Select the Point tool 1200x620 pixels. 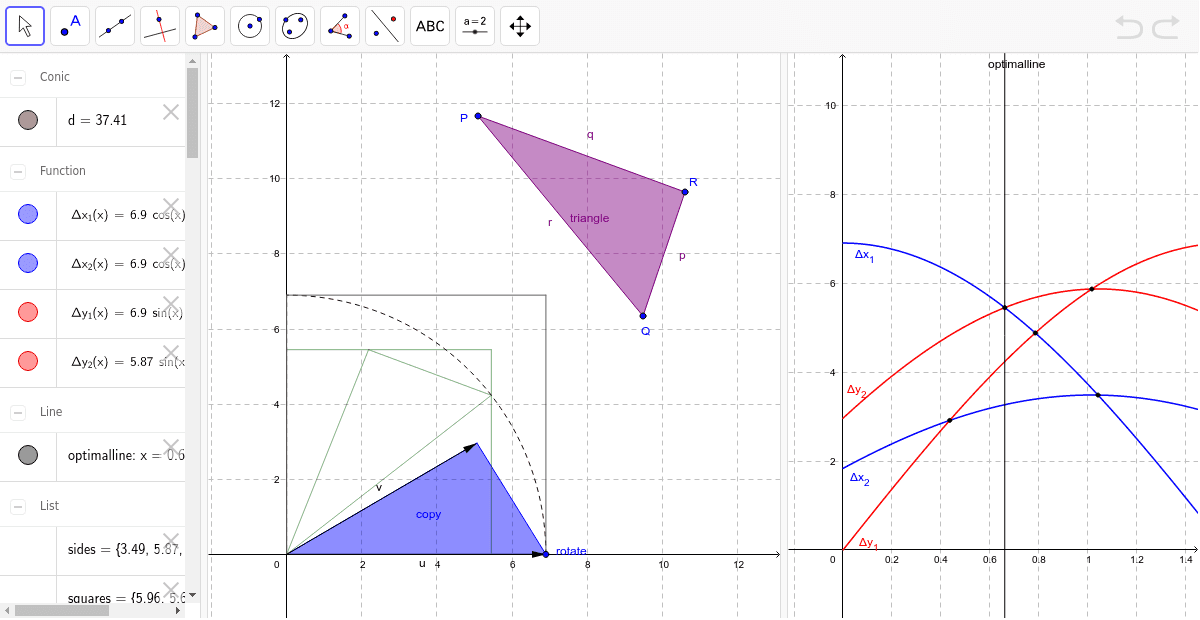(70, 26)
